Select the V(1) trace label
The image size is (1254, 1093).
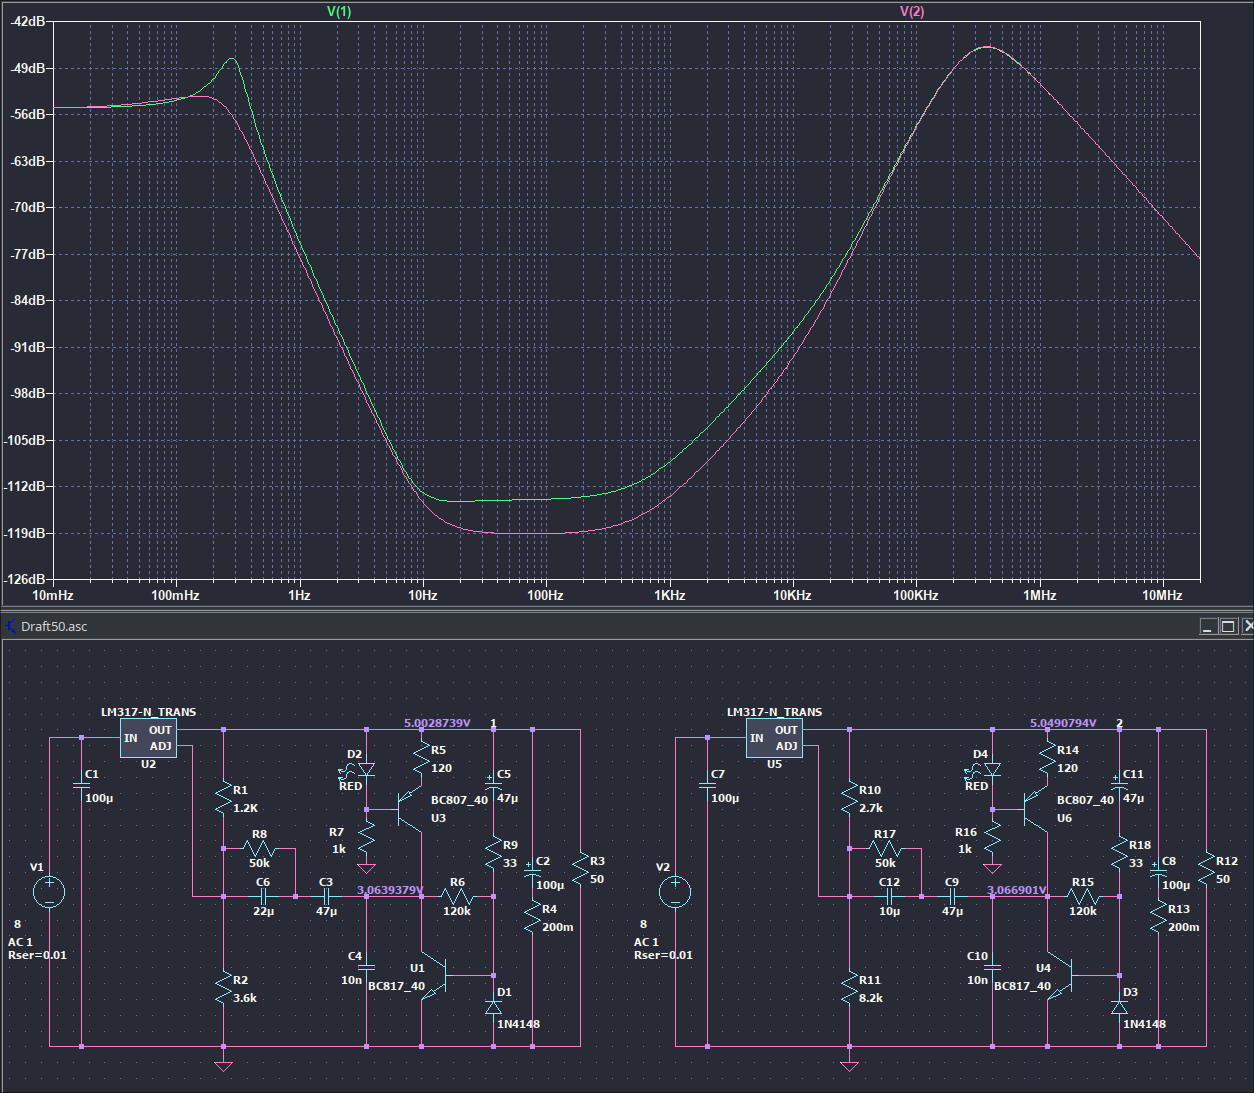click(x=339, y=11)
